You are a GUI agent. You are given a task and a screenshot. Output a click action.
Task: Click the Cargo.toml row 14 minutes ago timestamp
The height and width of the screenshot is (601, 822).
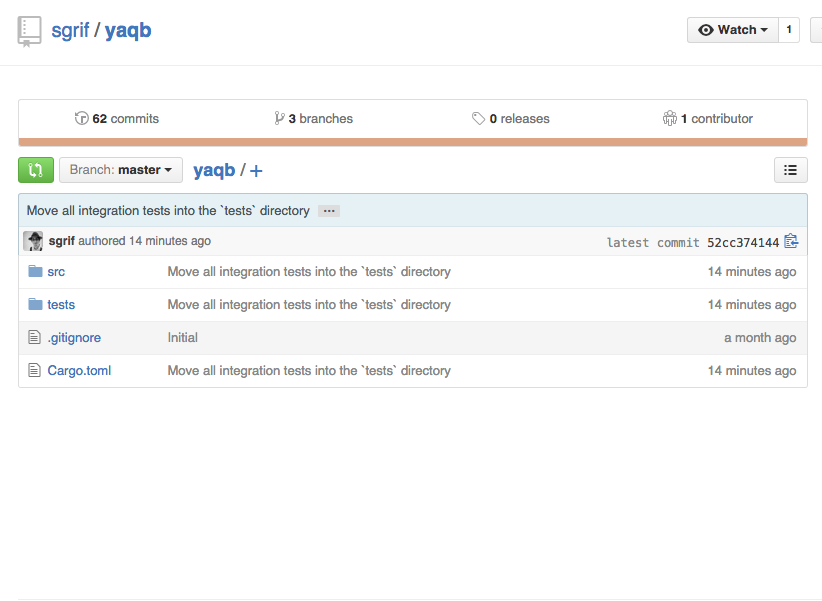point(752,371)
